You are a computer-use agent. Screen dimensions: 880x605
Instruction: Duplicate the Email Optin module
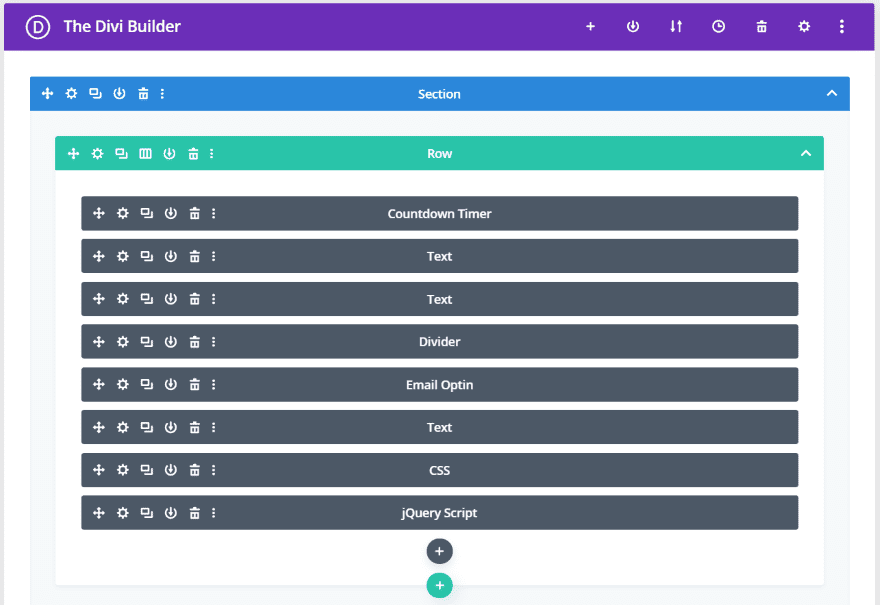point(146,384)
